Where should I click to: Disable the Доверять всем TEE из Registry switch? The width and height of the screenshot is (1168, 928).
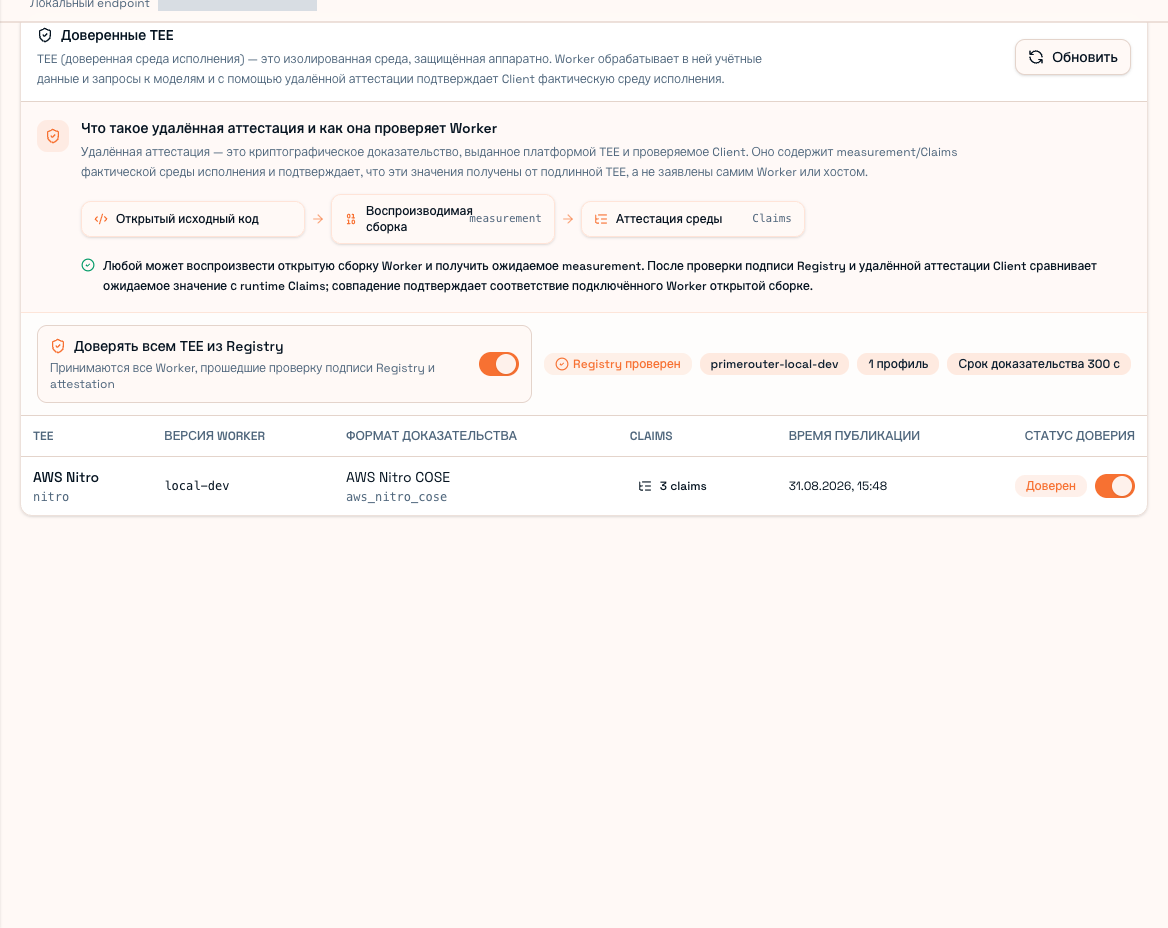499,364
